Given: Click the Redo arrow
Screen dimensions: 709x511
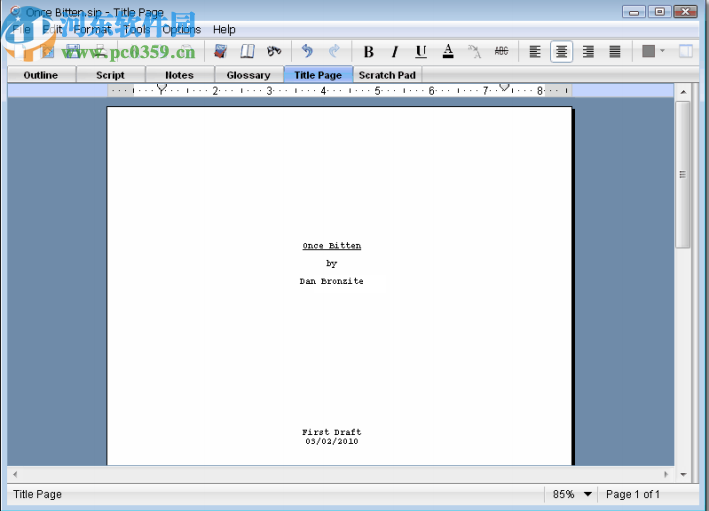Looking at the screenshot, I should tap(334, 51).
